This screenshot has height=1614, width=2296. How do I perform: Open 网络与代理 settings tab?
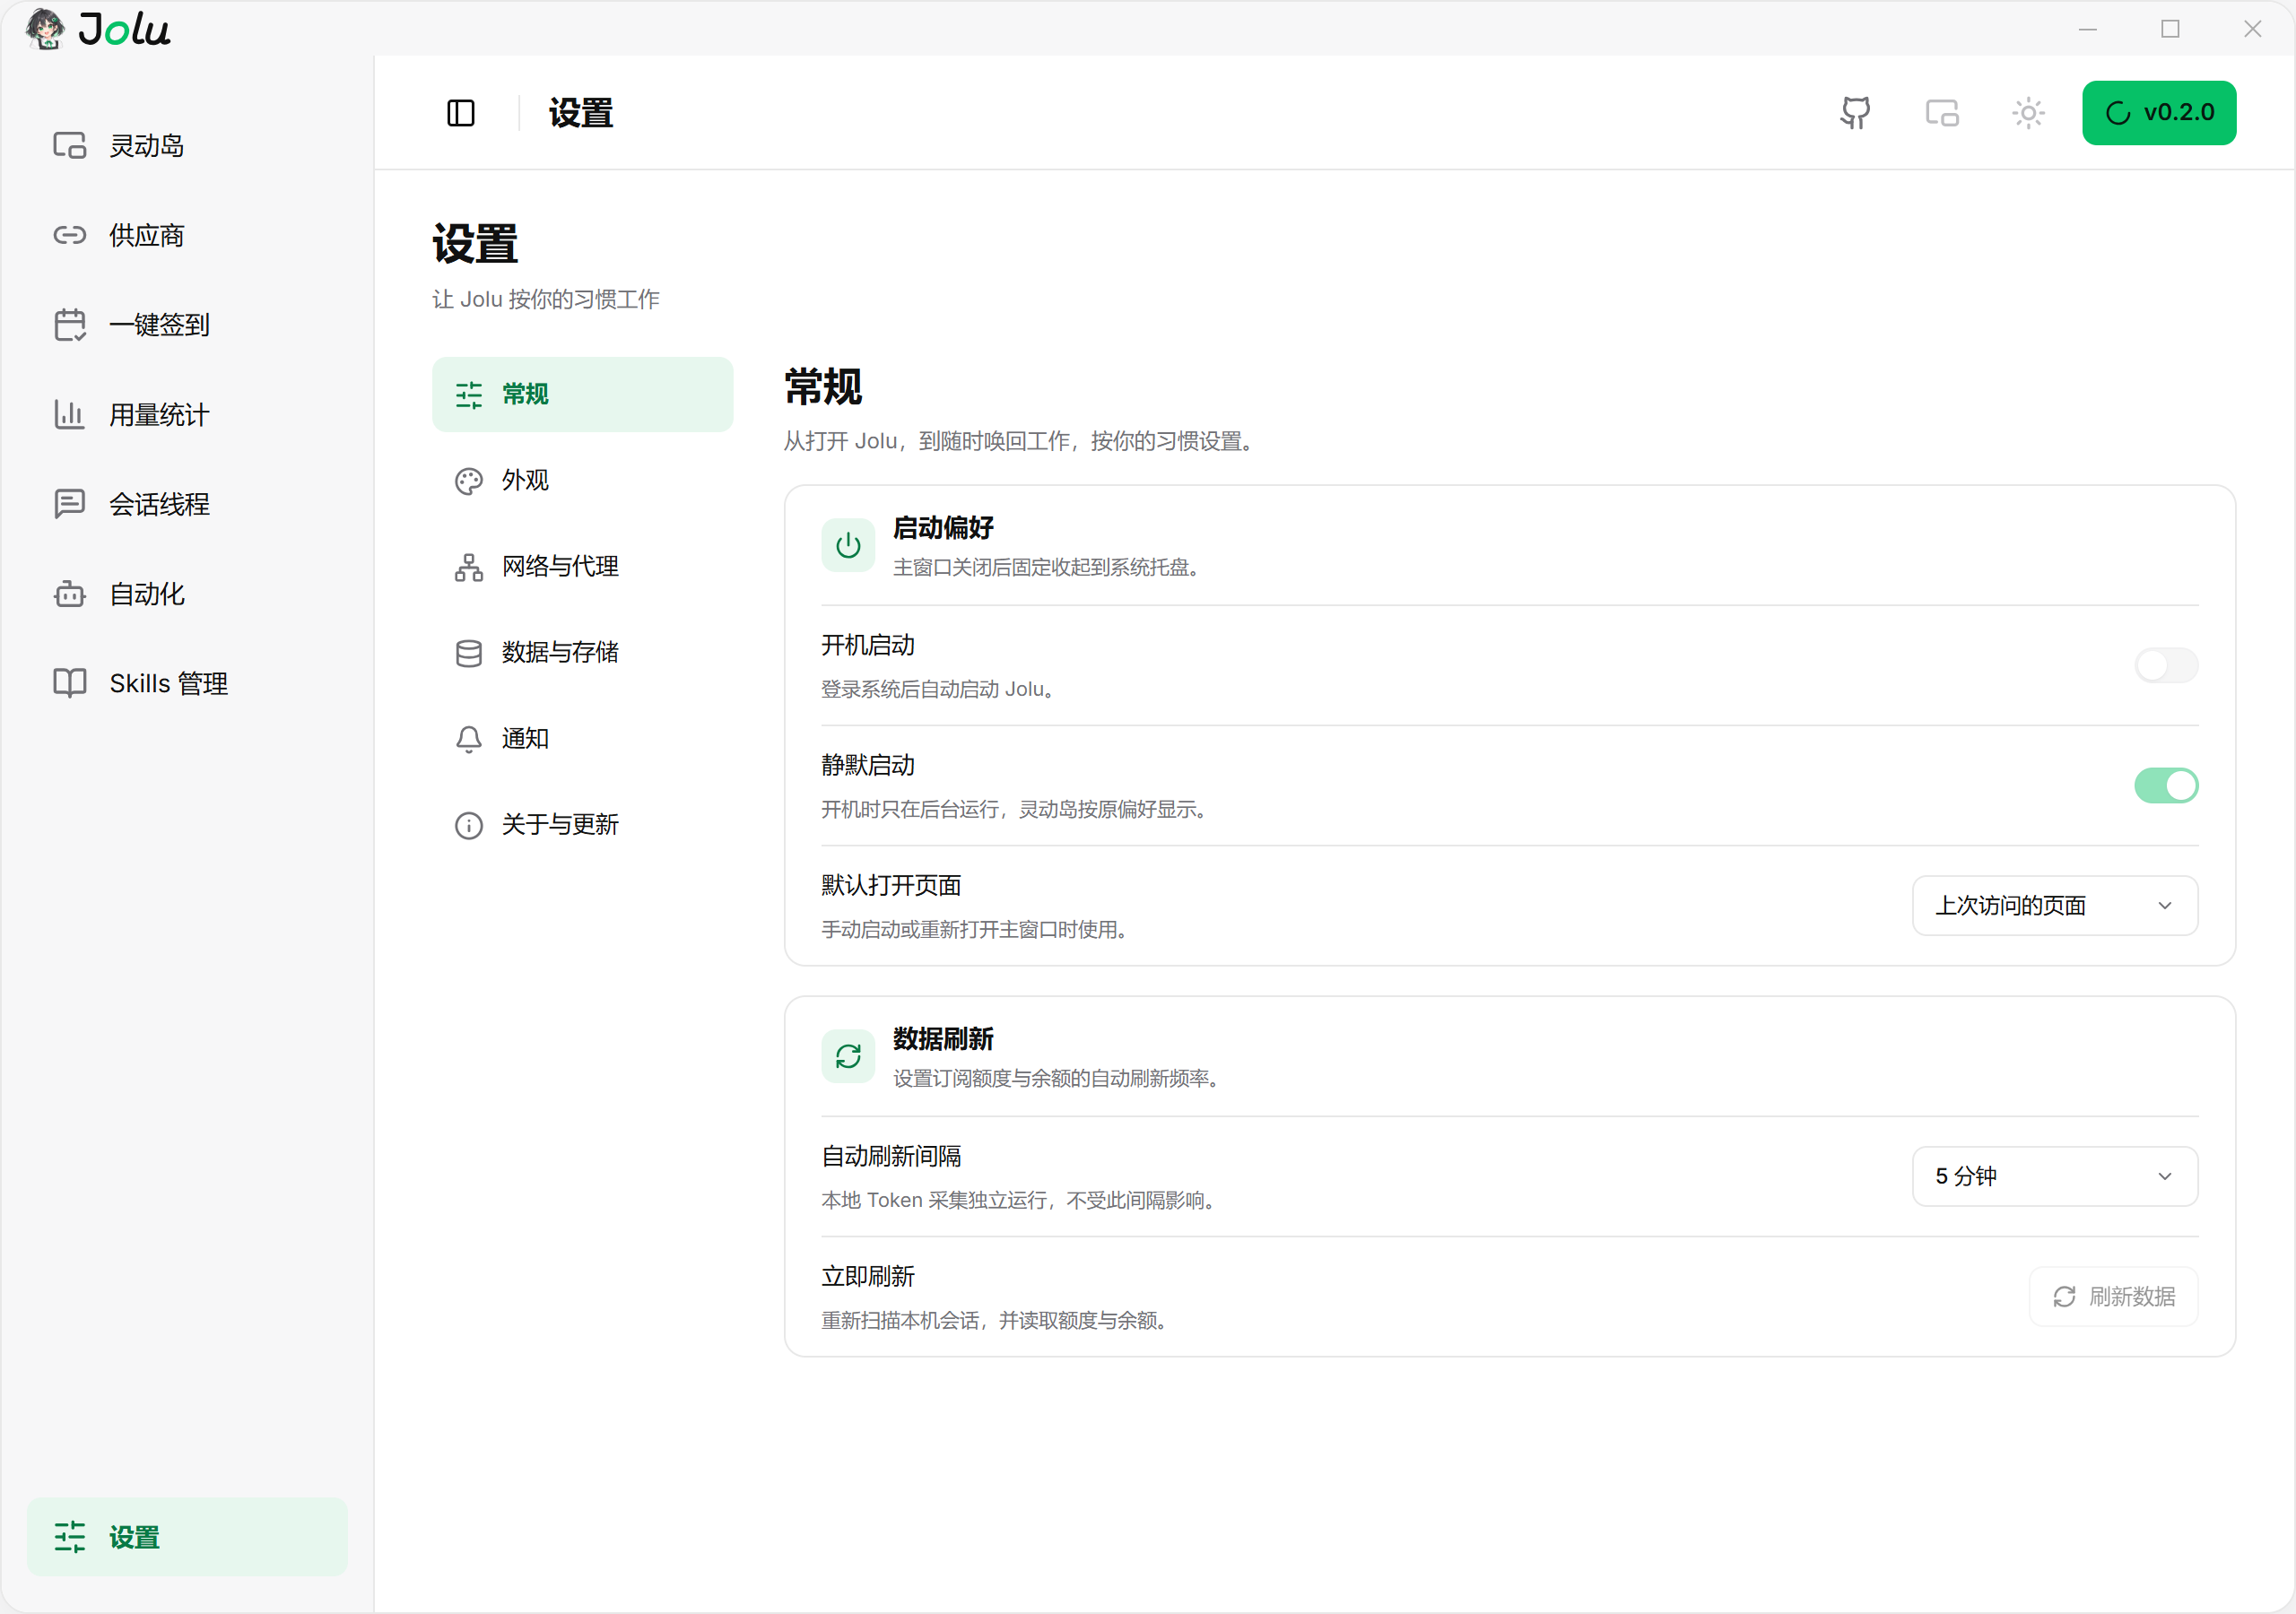582,567
